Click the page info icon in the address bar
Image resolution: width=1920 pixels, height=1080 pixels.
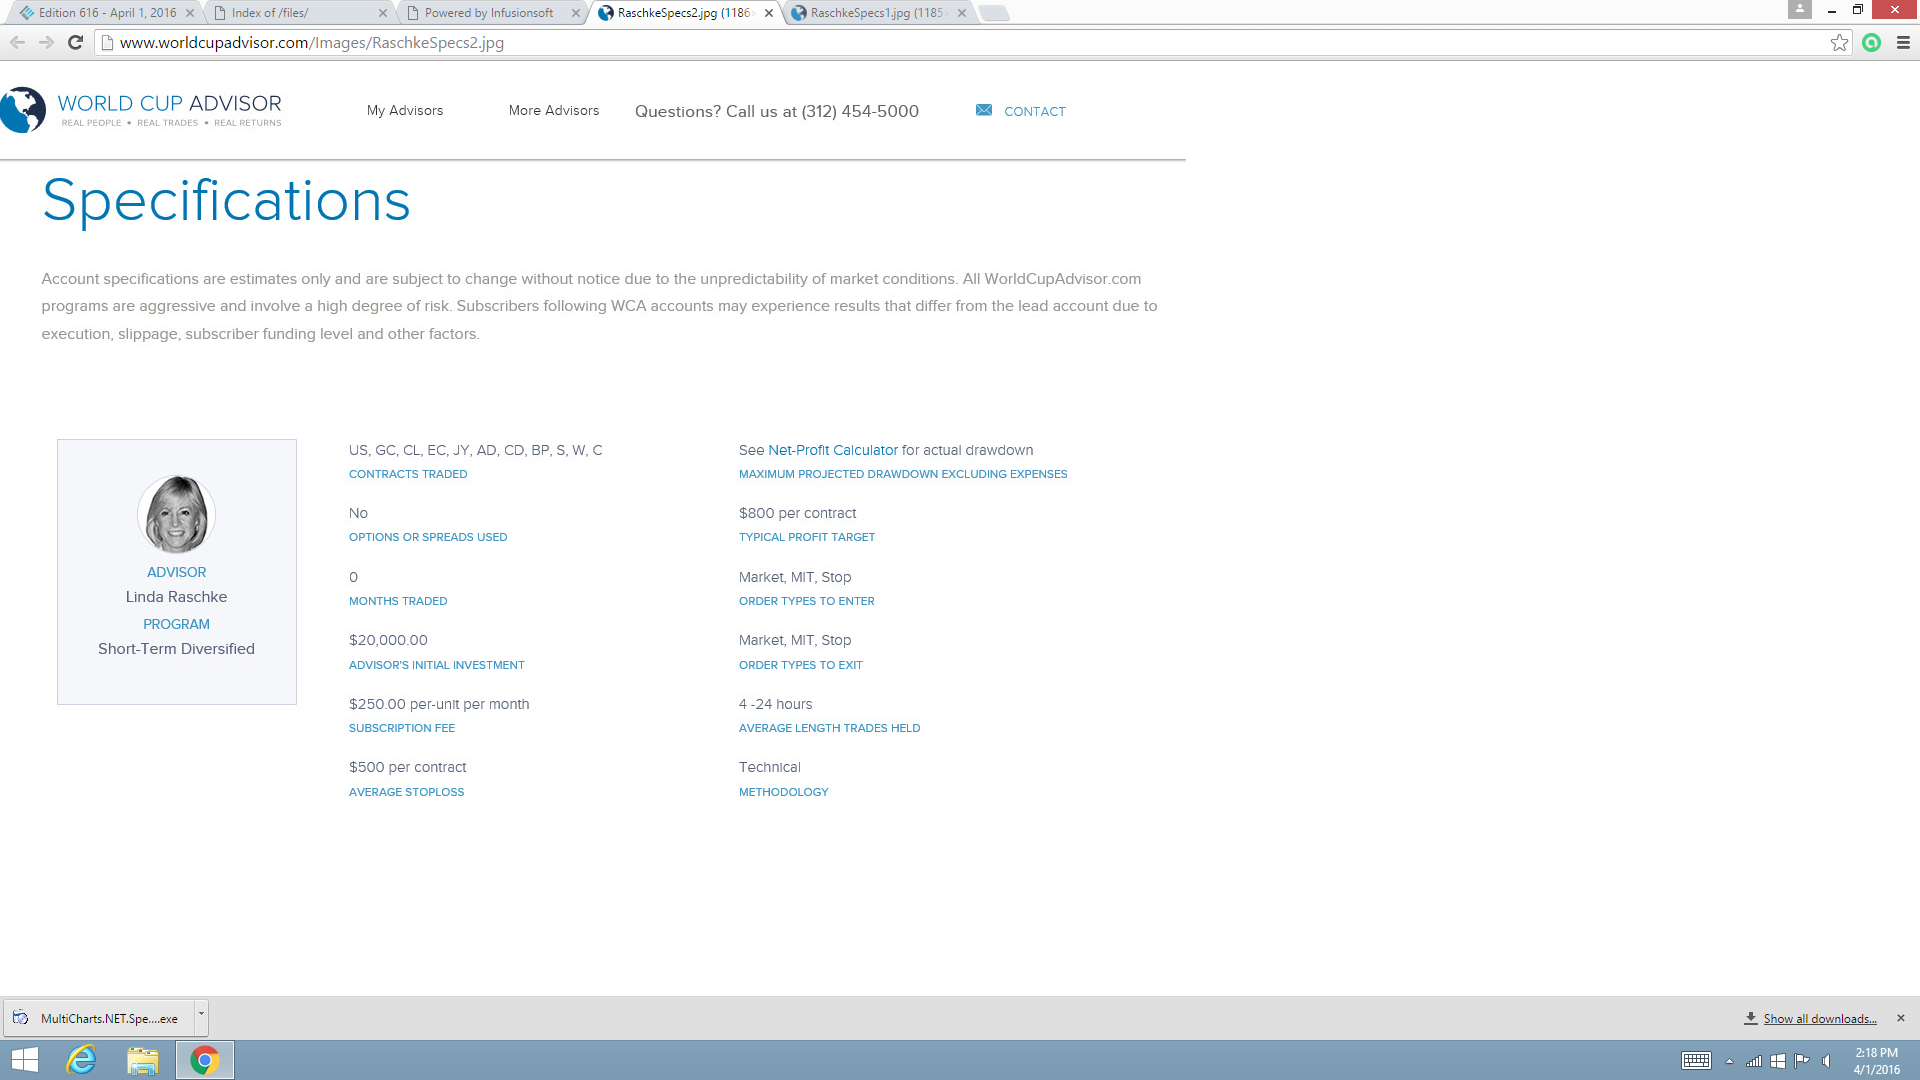click(108, 42)
